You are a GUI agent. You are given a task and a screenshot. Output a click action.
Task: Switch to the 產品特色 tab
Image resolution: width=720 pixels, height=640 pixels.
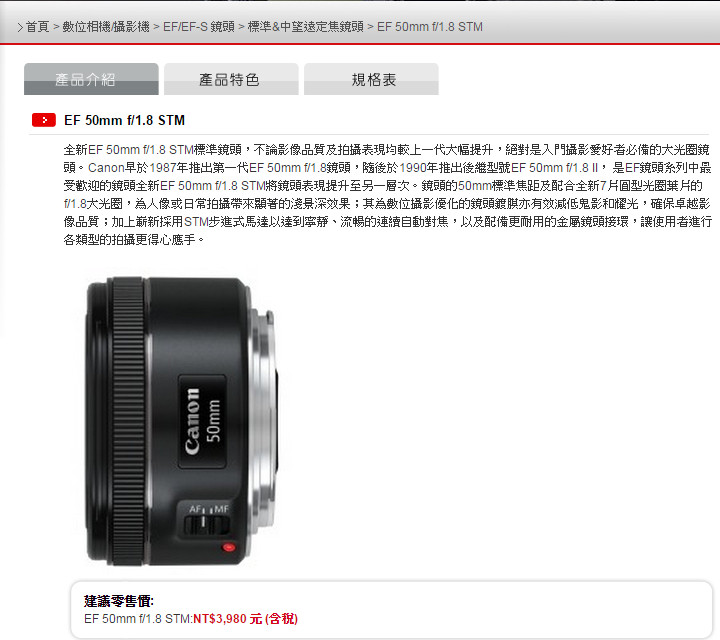tap(231, 79)
